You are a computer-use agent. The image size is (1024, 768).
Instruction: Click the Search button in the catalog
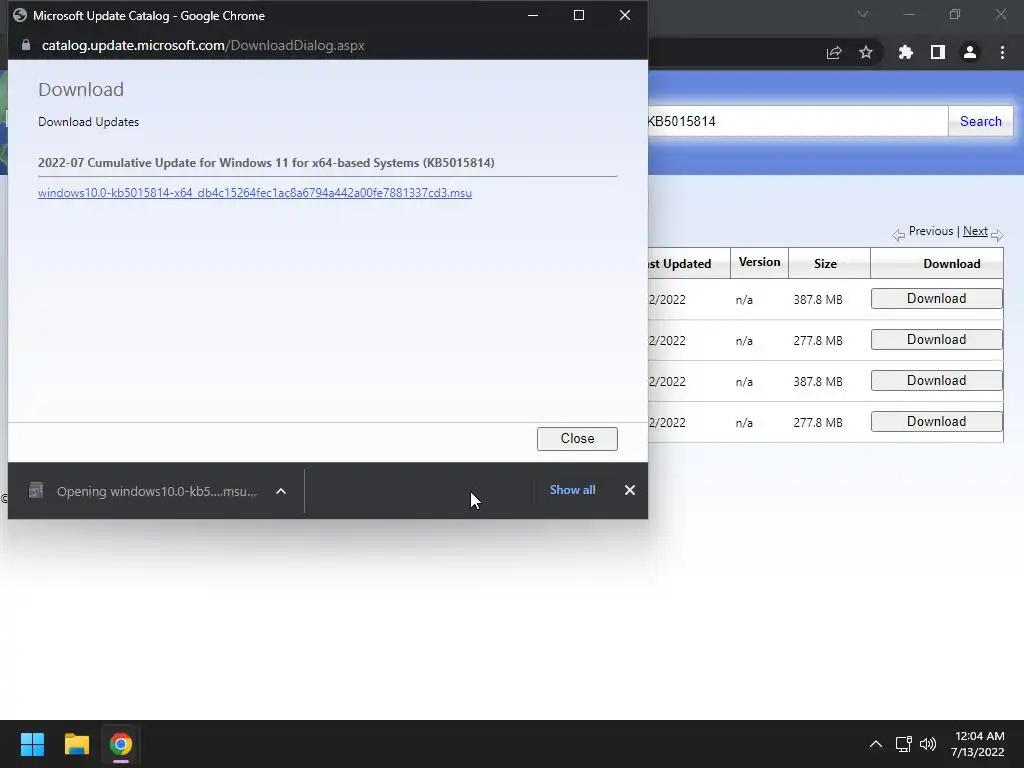(x=980, y=121)
